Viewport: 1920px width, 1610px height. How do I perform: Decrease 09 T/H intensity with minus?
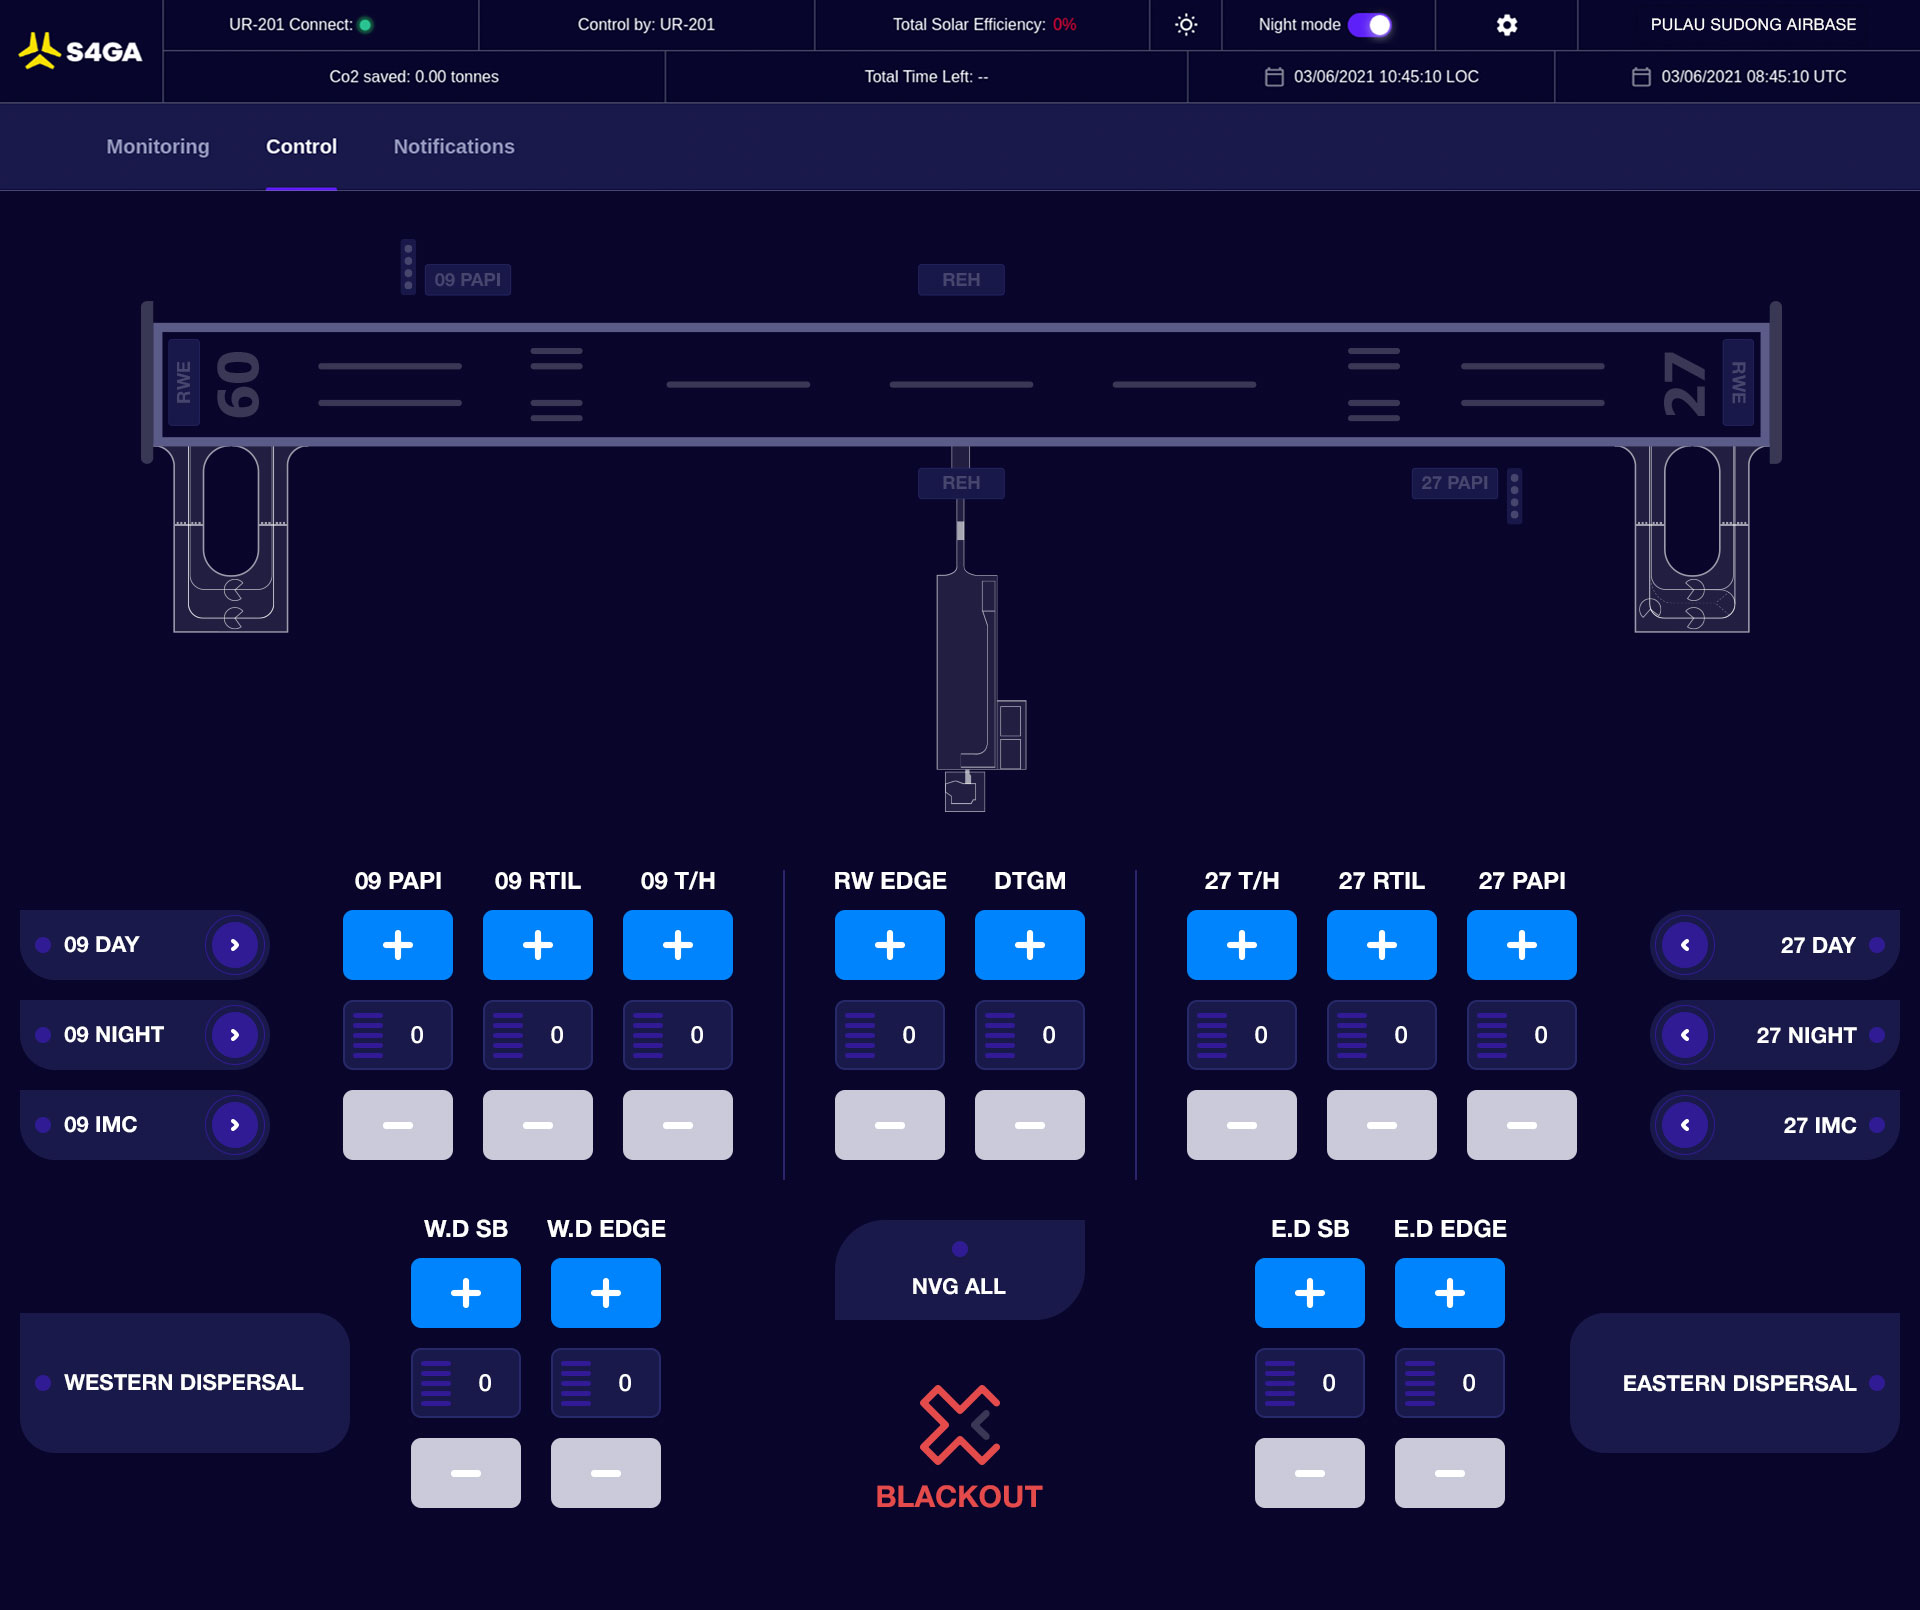(678, 1125)
